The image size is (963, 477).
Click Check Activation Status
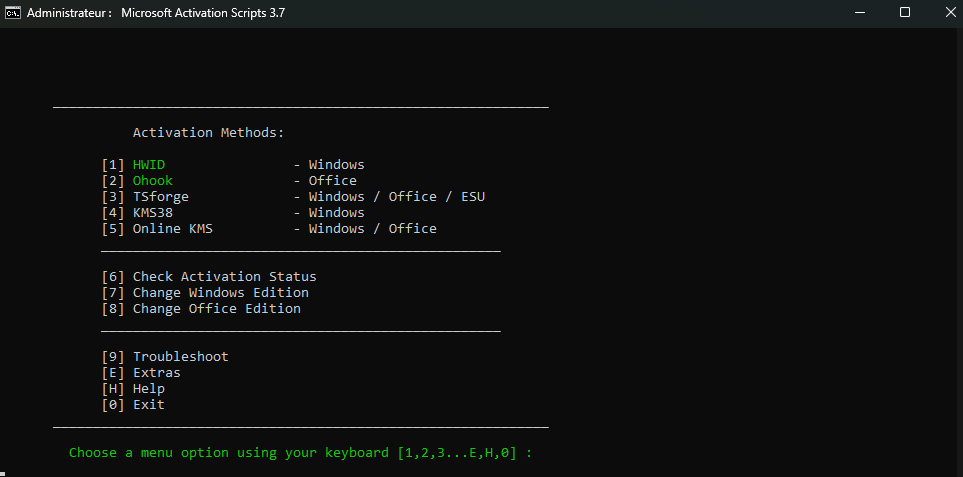click(224, 277)
